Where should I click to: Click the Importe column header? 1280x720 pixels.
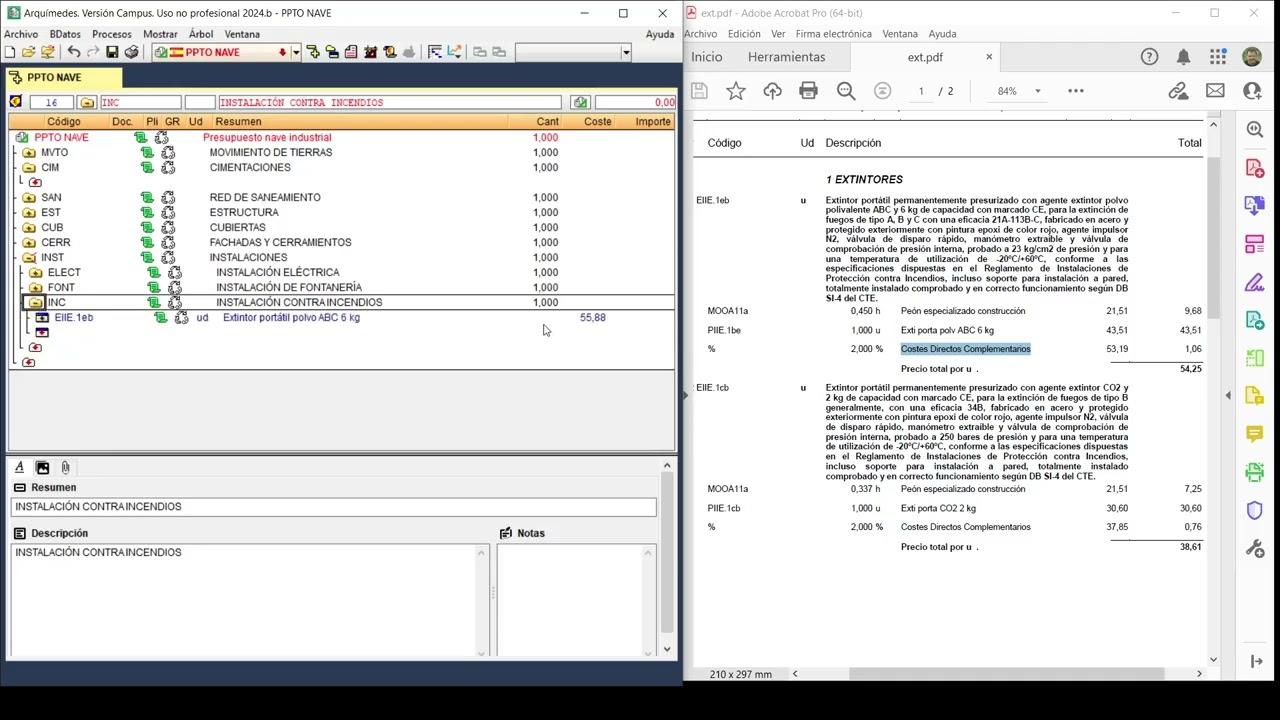click(x=653, y=122)
